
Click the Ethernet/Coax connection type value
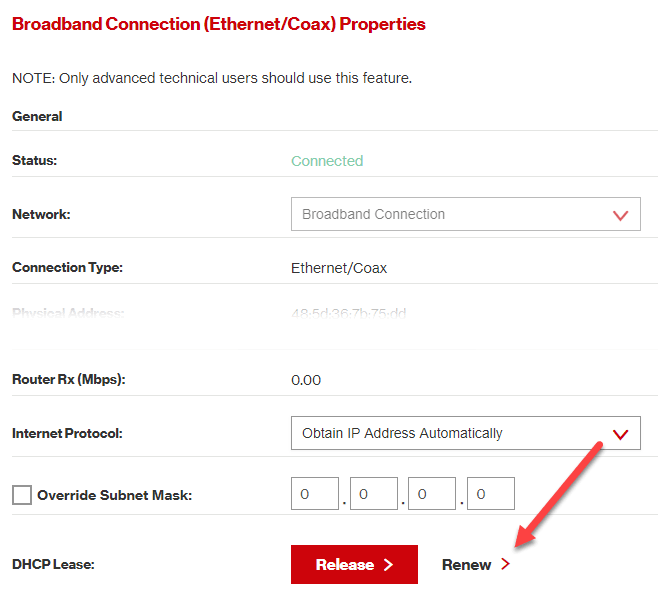pyautogui.click(x=339, y=268)
